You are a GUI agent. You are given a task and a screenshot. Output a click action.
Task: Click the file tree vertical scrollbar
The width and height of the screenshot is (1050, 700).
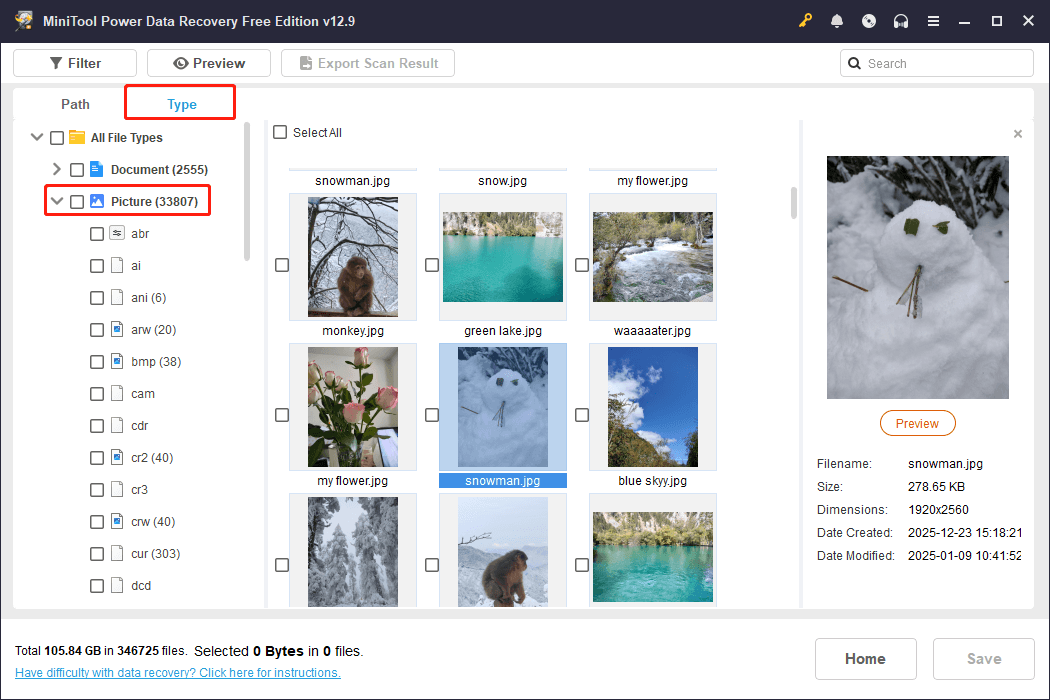click(246, 191)
